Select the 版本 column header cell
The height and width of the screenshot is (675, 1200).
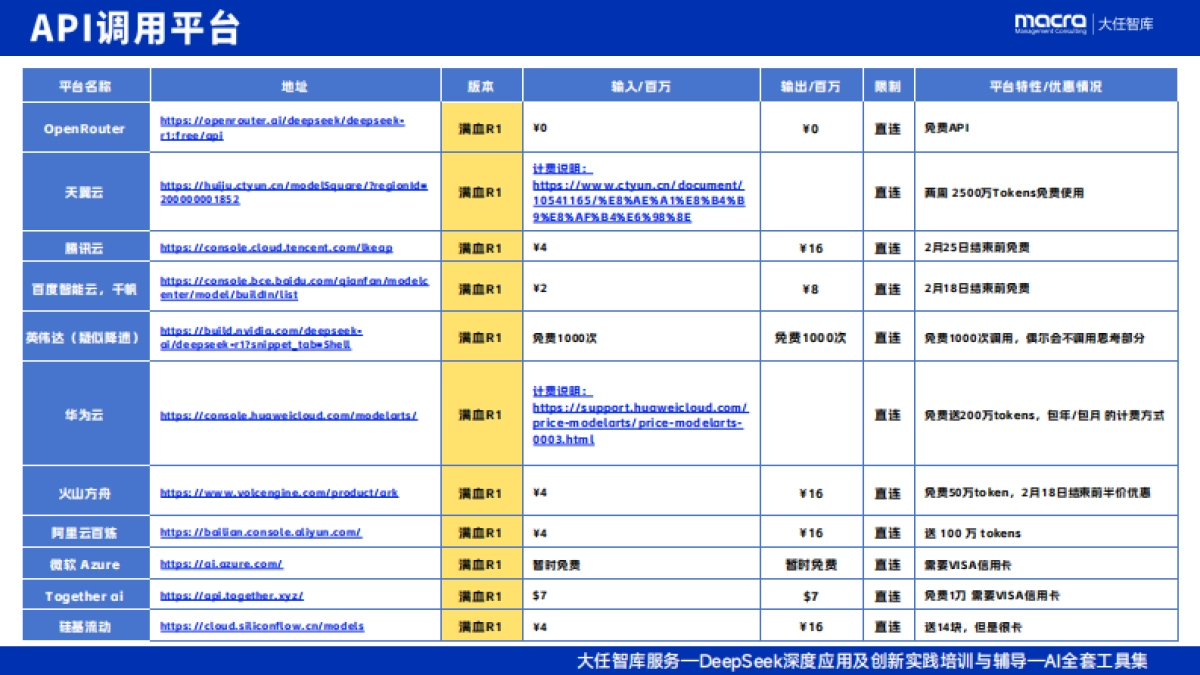(479, 85)
